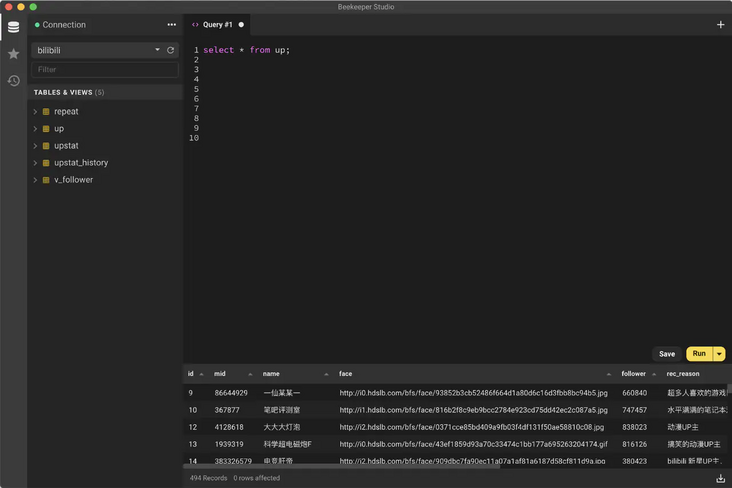Open the database tables sidebar icon
Viewport: 732px width, 488px height.
(13, 27)
